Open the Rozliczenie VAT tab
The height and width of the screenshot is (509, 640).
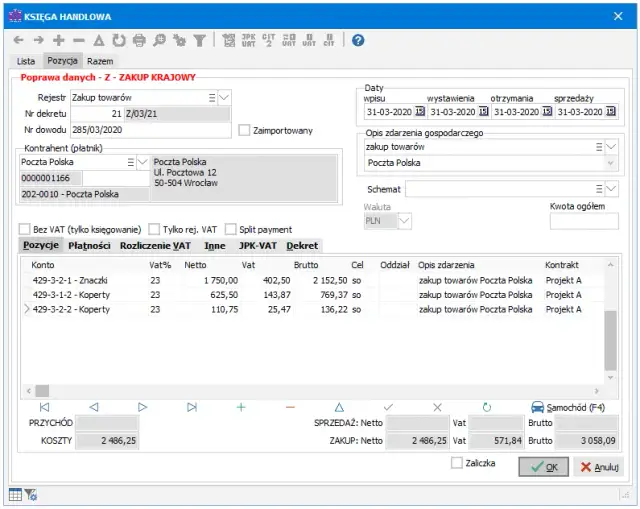[155, 245]
